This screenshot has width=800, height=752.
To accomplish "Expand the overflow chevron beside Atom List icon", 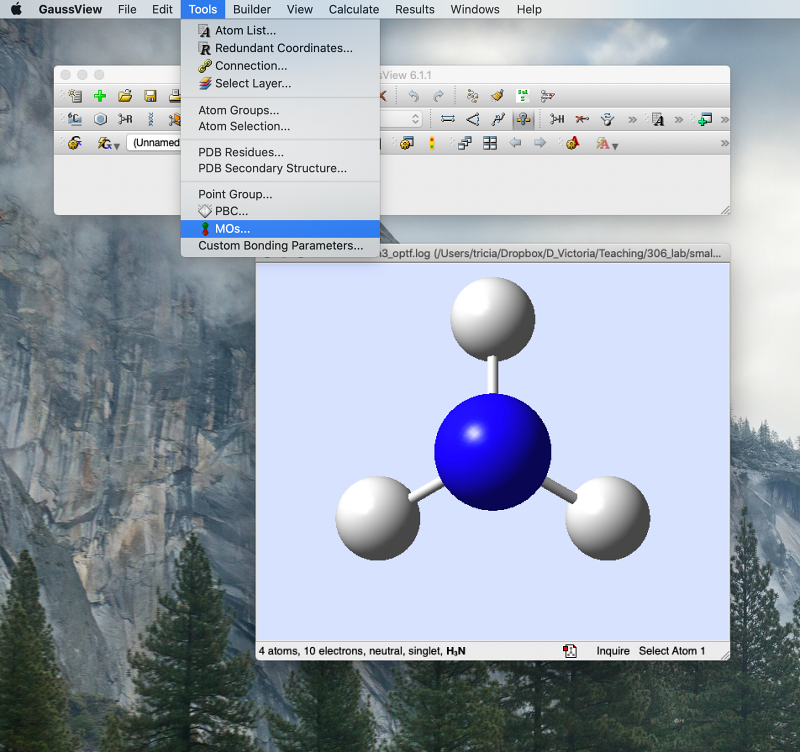I will (678, 119).
